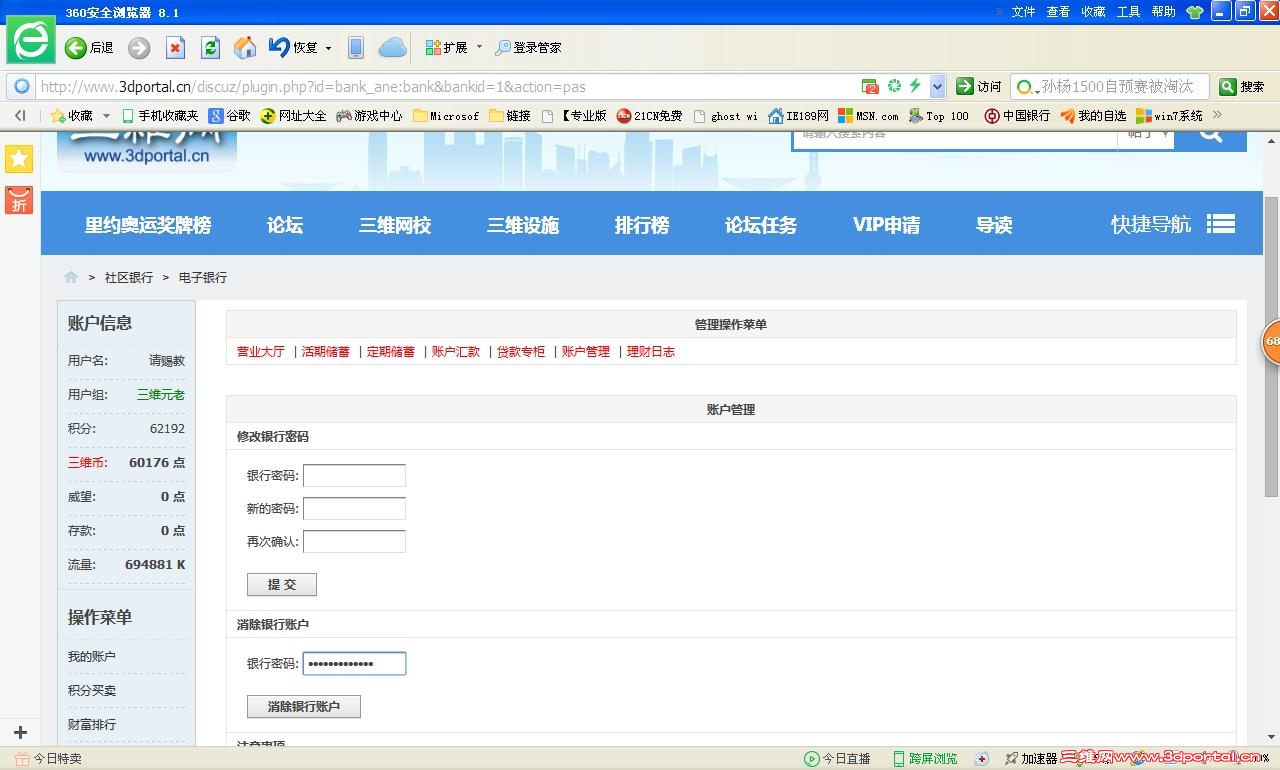This screenshot has height=770, width=1280.
Task: Open 今日特卖 in status bar
Action: 48,759
